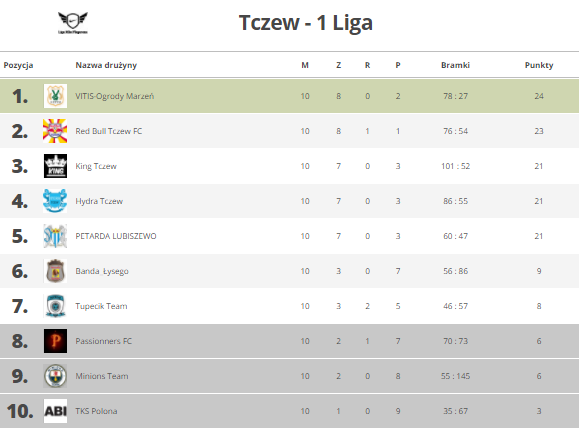Click the Minions Team round badge
The width and height of the screenshot is (579, 428).
click(55, 376)
